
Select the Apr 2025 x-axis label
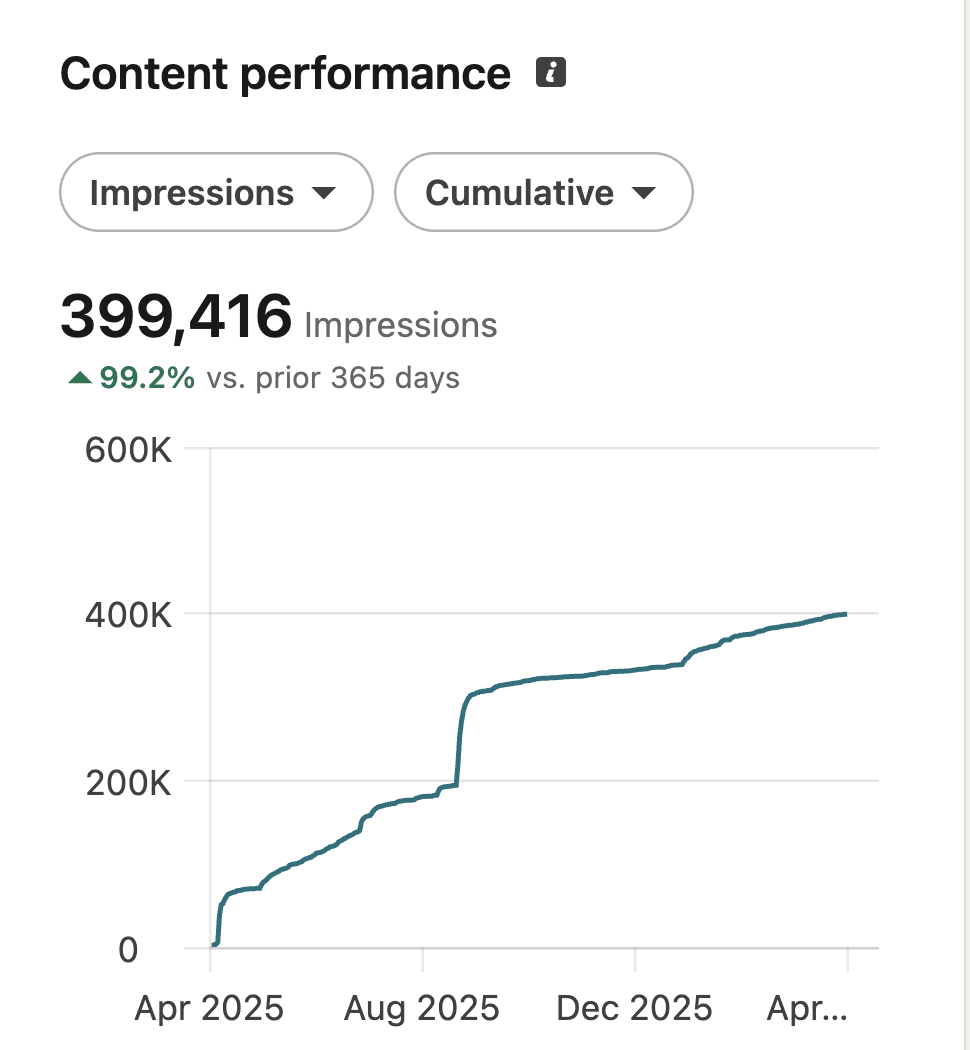(x=209, y=1008)
